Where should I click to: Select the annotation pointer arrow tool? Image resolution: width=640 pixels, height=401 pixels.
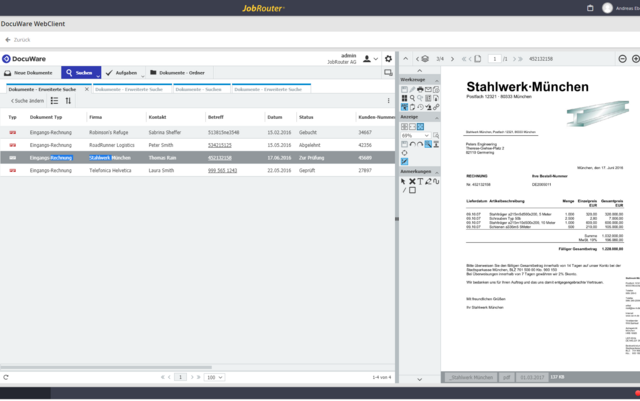(403, 181)
